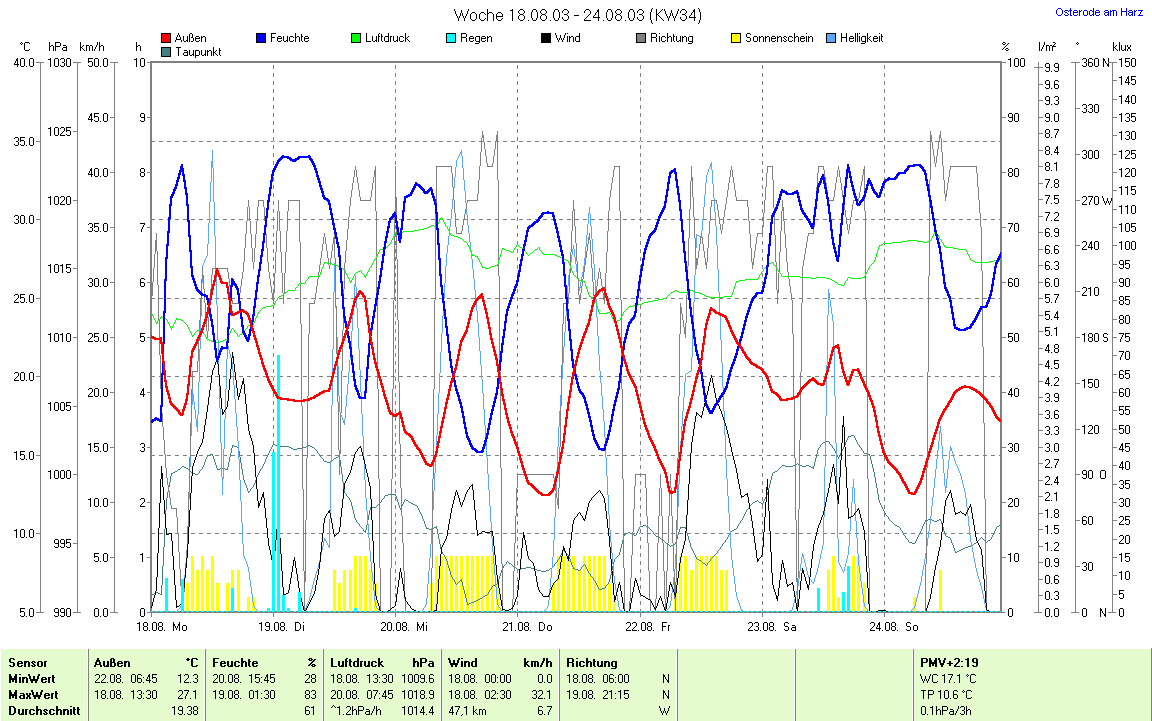Image resolution: width=1152 pixels, height=721 pixels.
Task: Click the green Luftdruck legend swatch
Action: [356, 38]
